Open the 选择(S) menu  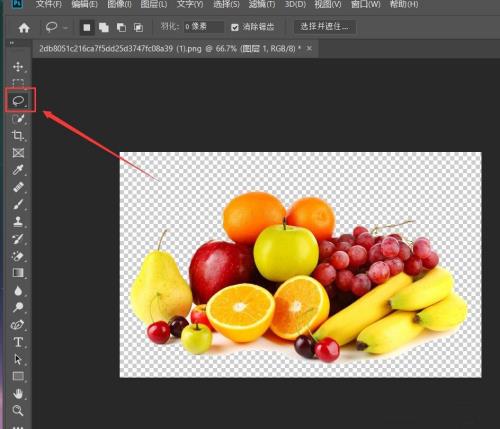click(226, 4)
